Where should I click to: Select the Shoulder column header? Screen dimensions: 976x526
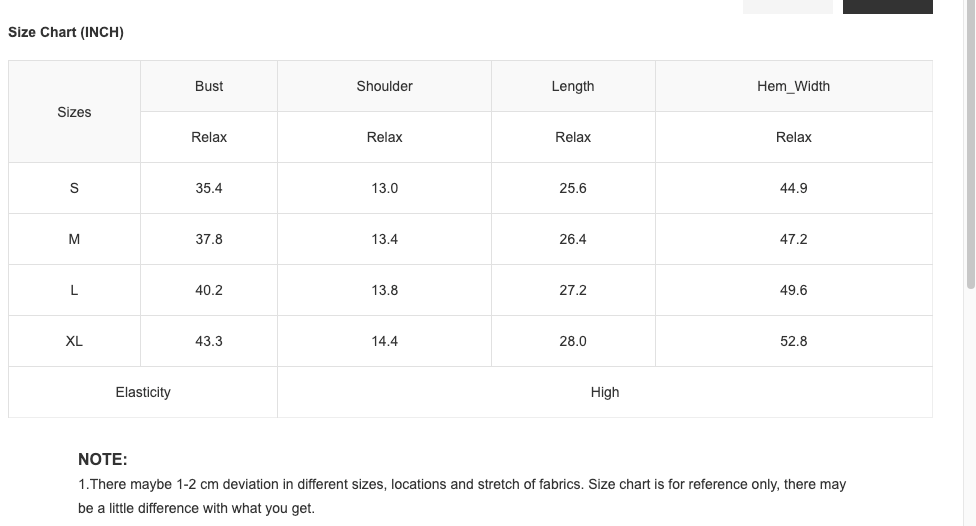point(384,86)
